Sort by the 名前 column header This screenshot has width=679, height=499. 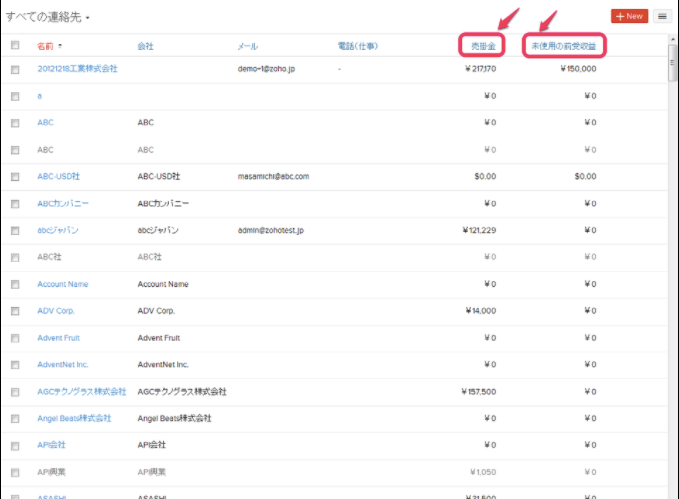pos(46,46)
